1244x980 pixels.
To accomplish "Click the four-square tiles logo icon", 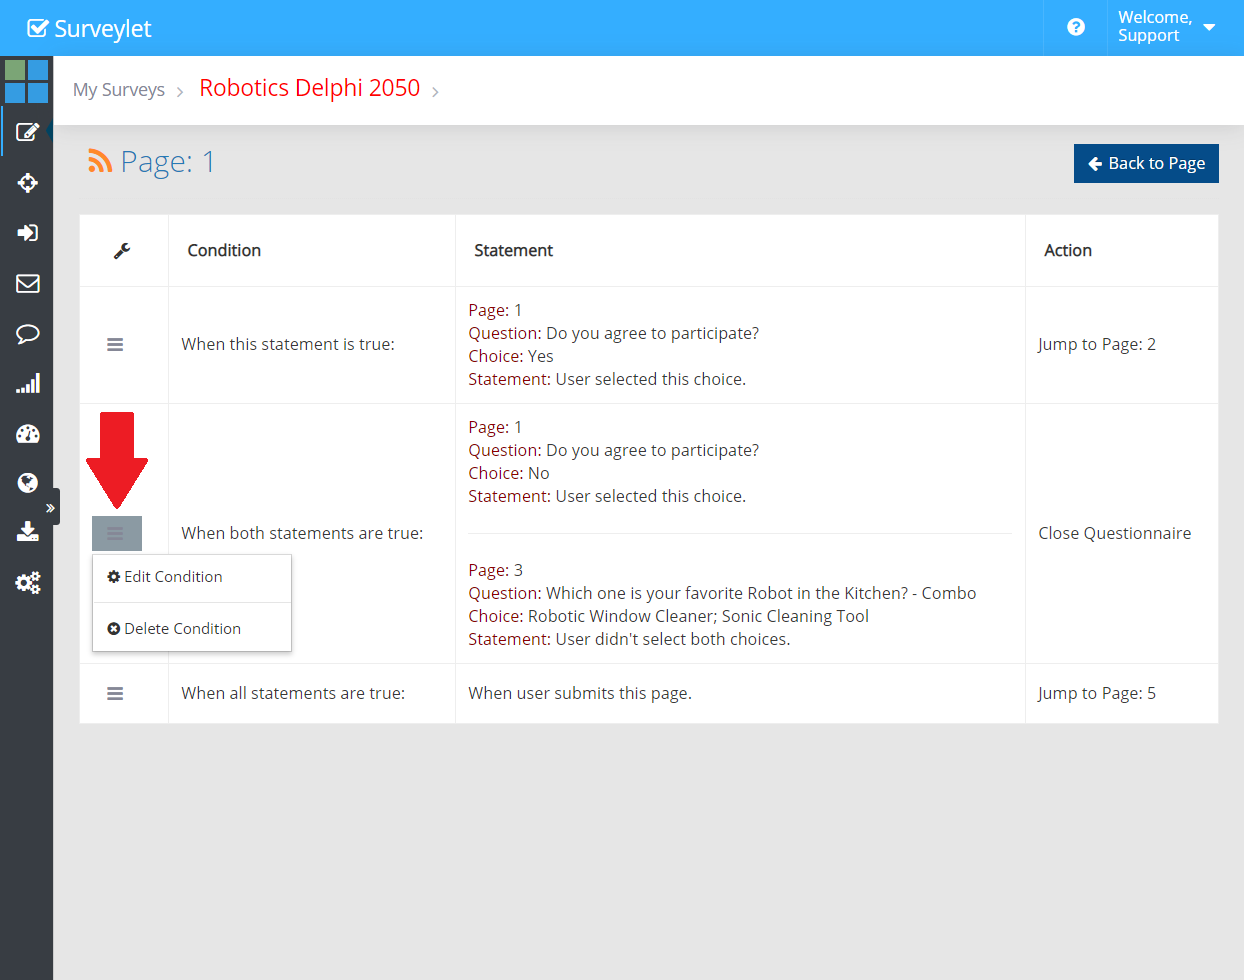I will (x=26, y=81).
